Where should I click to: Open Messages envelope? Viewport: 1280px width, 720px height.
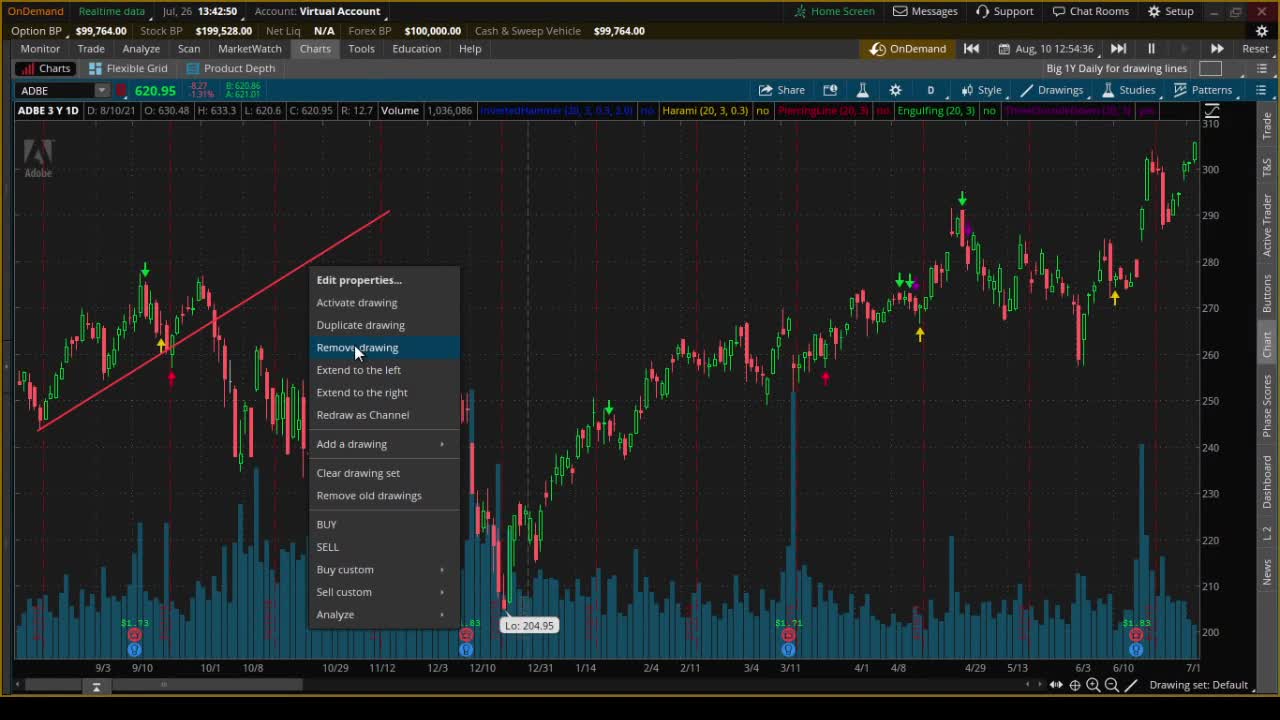tap(925, 11)
